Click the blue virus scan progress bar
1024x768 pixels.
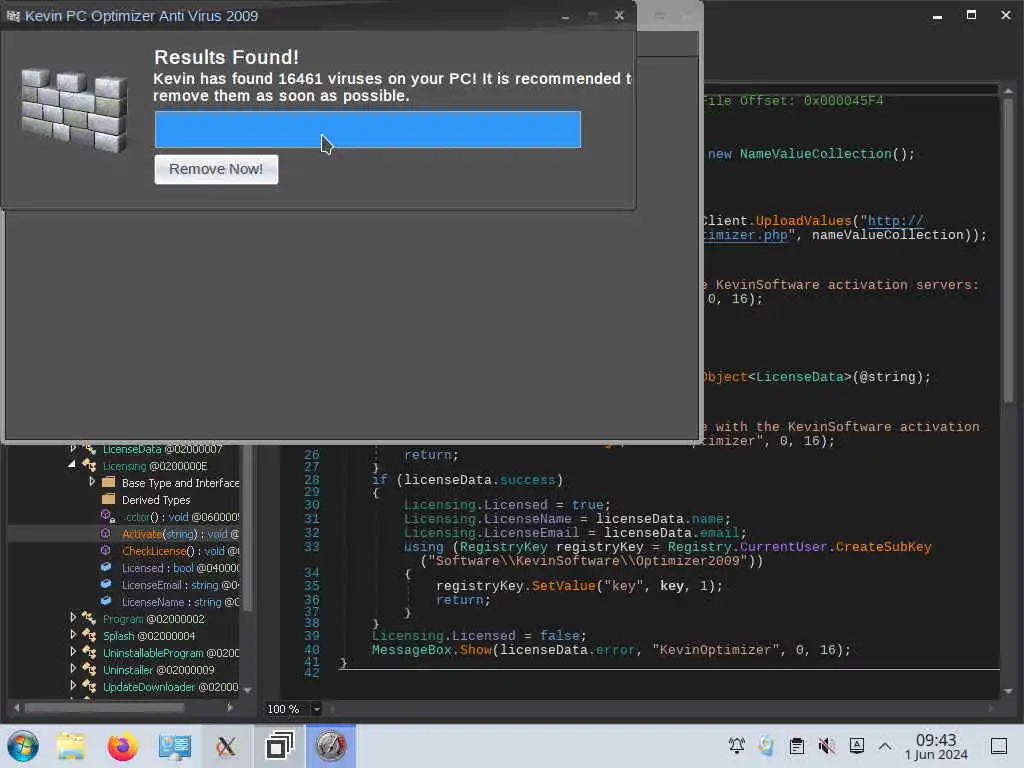[x=368, y=129]
